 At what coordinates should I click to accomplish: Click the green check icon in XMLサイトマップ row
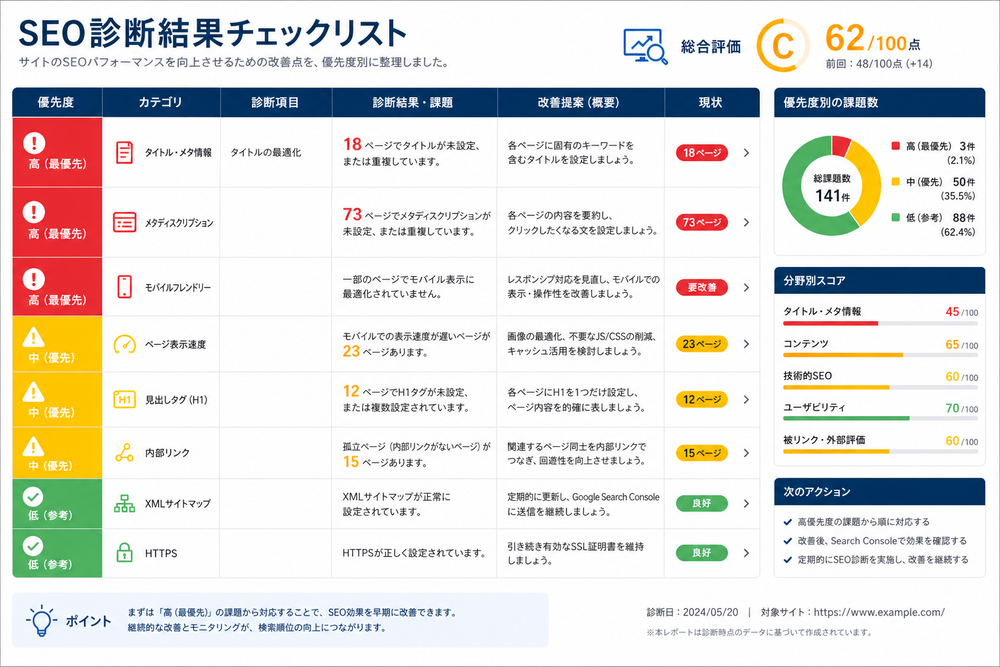pos(33,496)
